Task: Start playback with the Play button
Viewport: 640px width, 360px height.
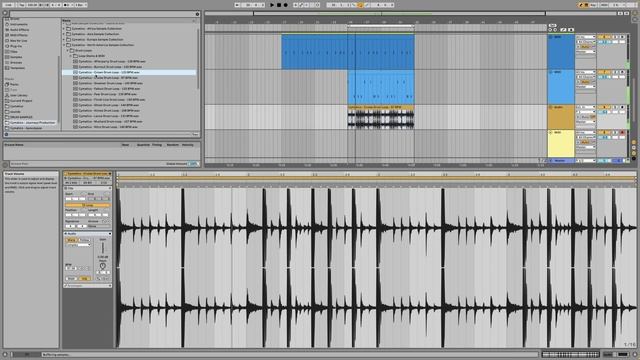Action: [x=272, y=5]
